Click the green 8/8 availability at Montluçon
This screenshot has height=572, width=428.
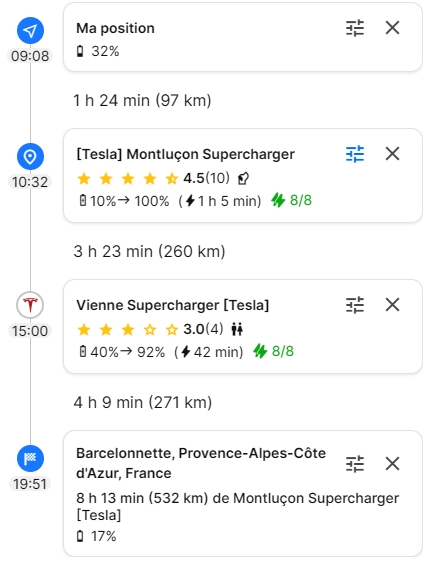pyautogui.click(x=292, y=200)
